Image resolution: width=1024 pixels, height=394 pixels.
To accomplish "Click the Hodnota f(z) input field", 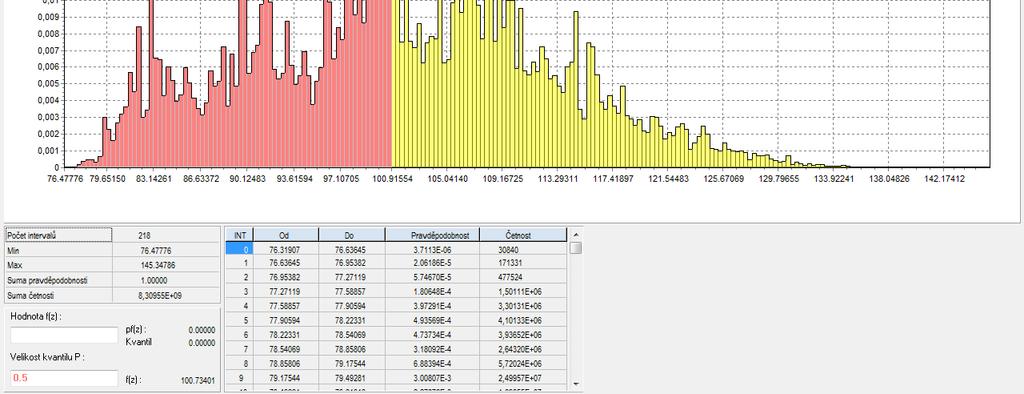I will [x=64, y=335].
